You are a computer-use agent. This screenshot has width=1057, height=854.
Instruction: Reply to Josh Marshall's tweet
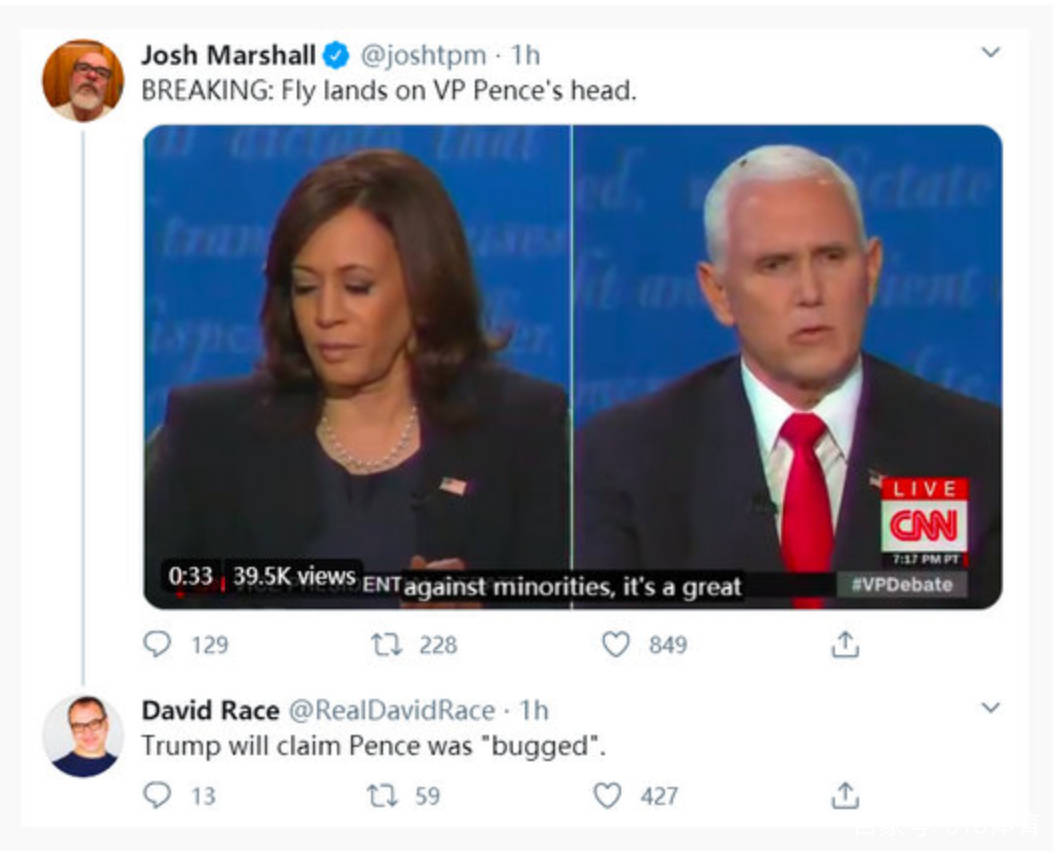coord(158,644)
